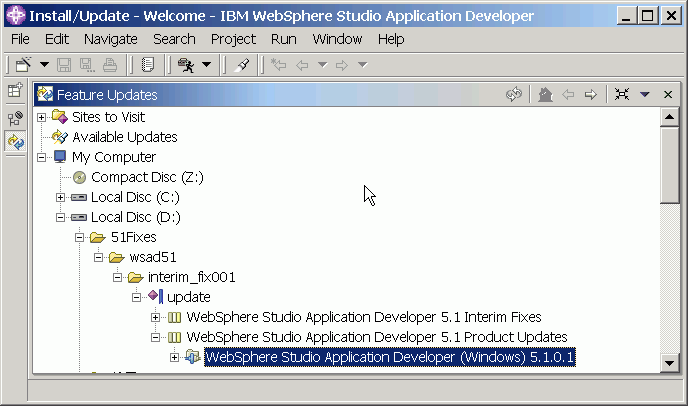The height and width of the screenshot is (406, 688).
Task: Collapse the wsad51 folder
Action: [99, 257]
